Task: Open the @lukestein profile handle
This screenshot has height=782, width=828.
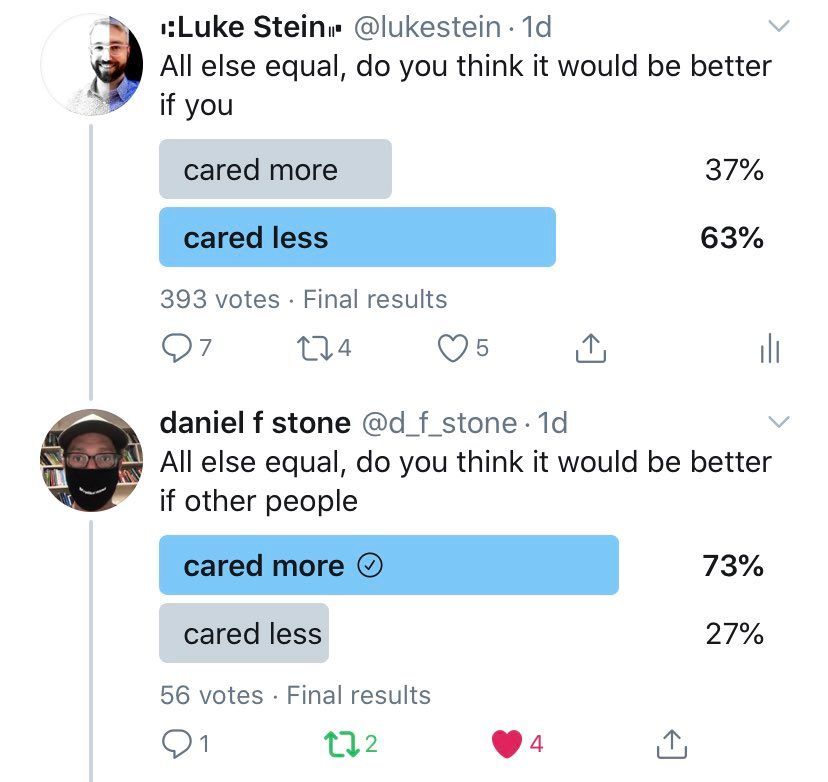Action: [428, 29]
